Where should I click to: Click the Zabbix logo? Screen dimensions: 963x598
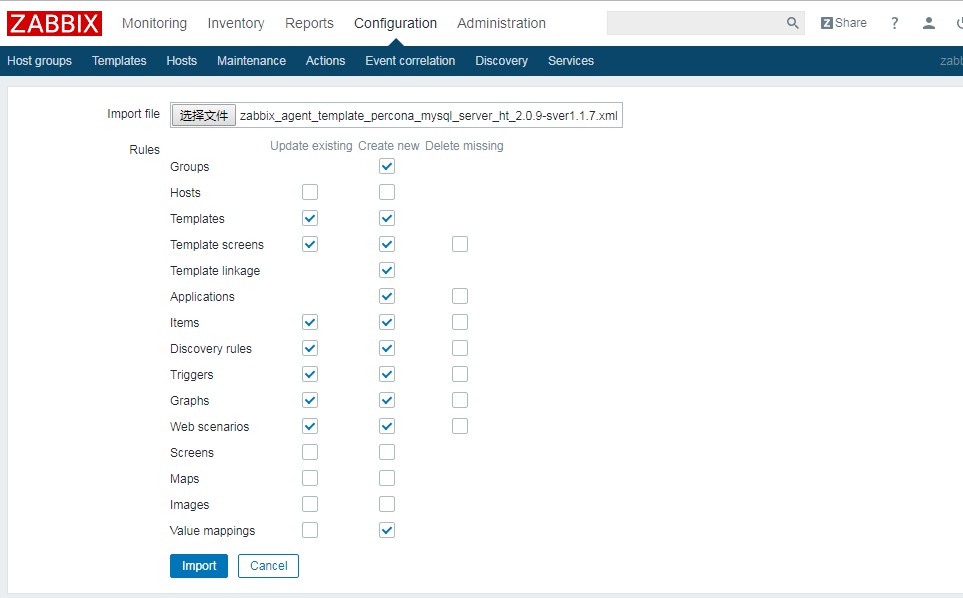click(x=55, y=23)
